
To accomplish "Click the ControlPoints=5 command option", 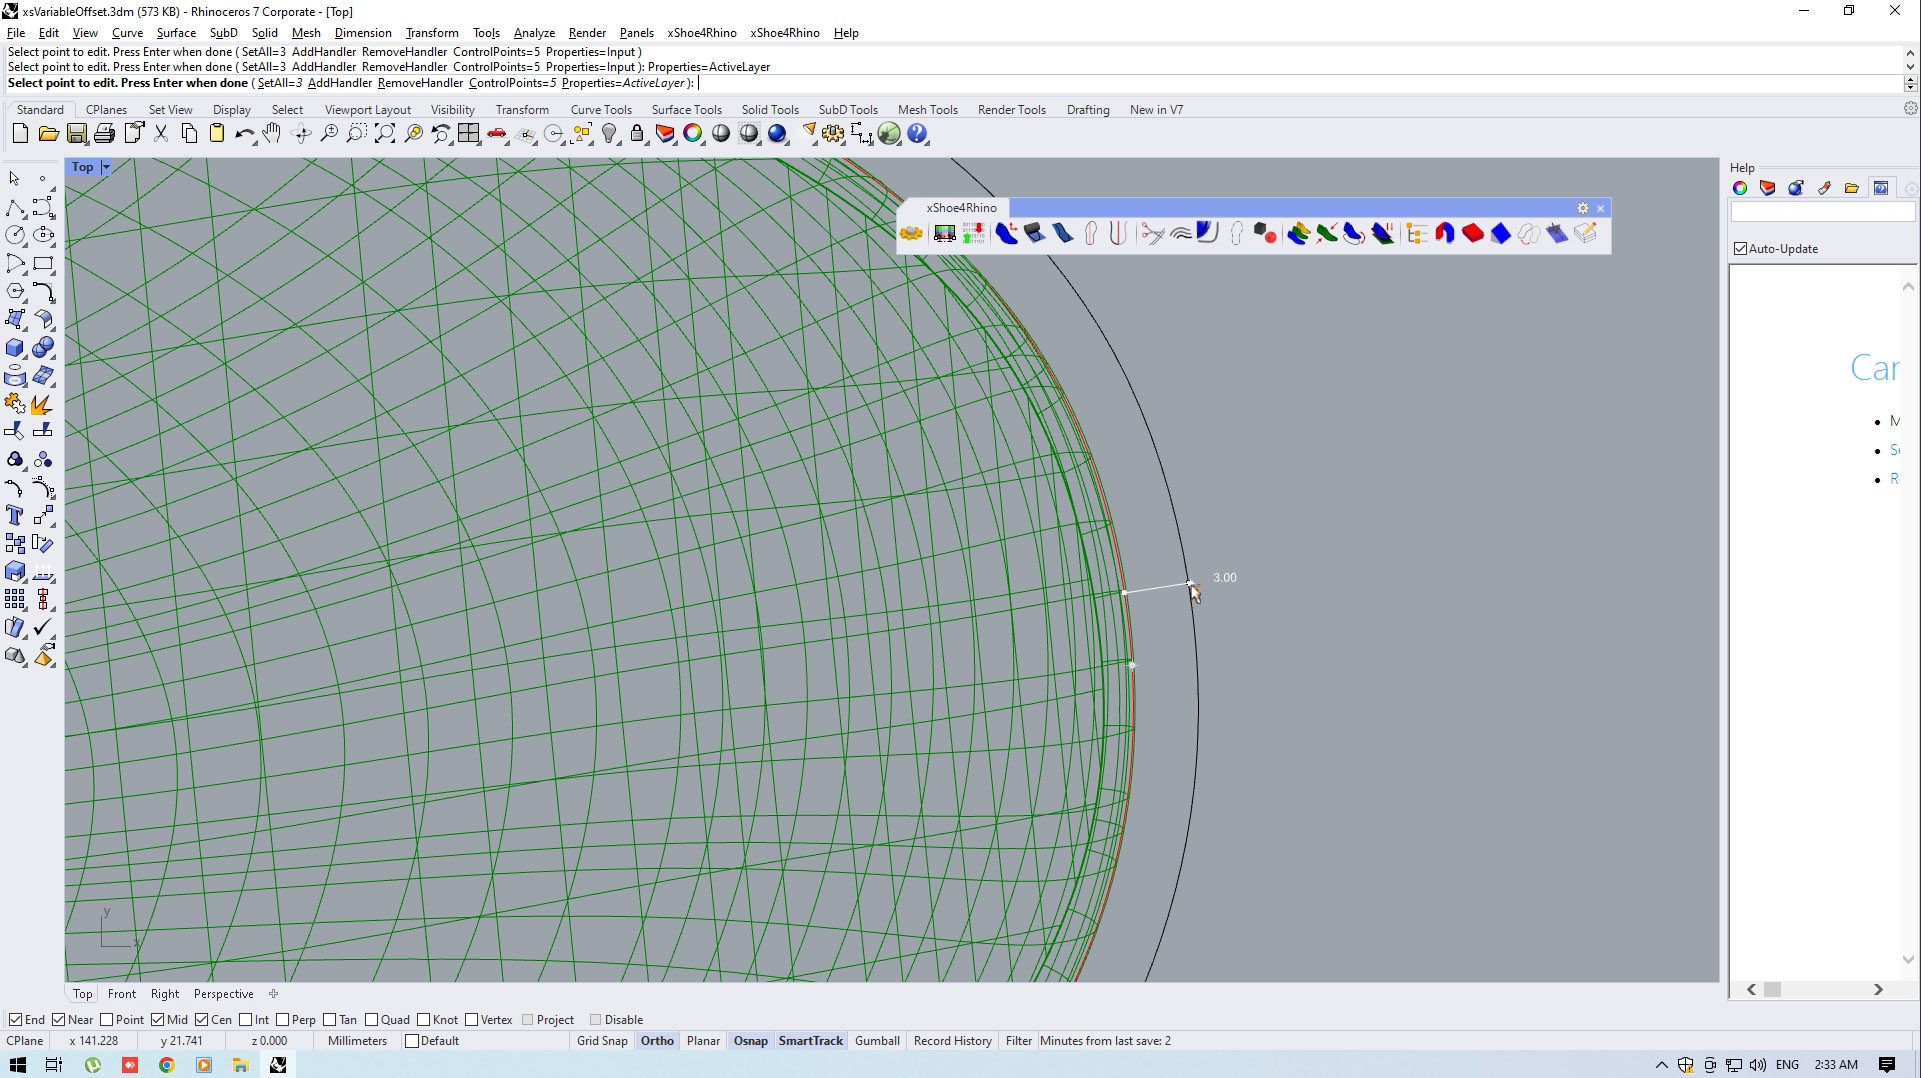I will tap(512, 83).
